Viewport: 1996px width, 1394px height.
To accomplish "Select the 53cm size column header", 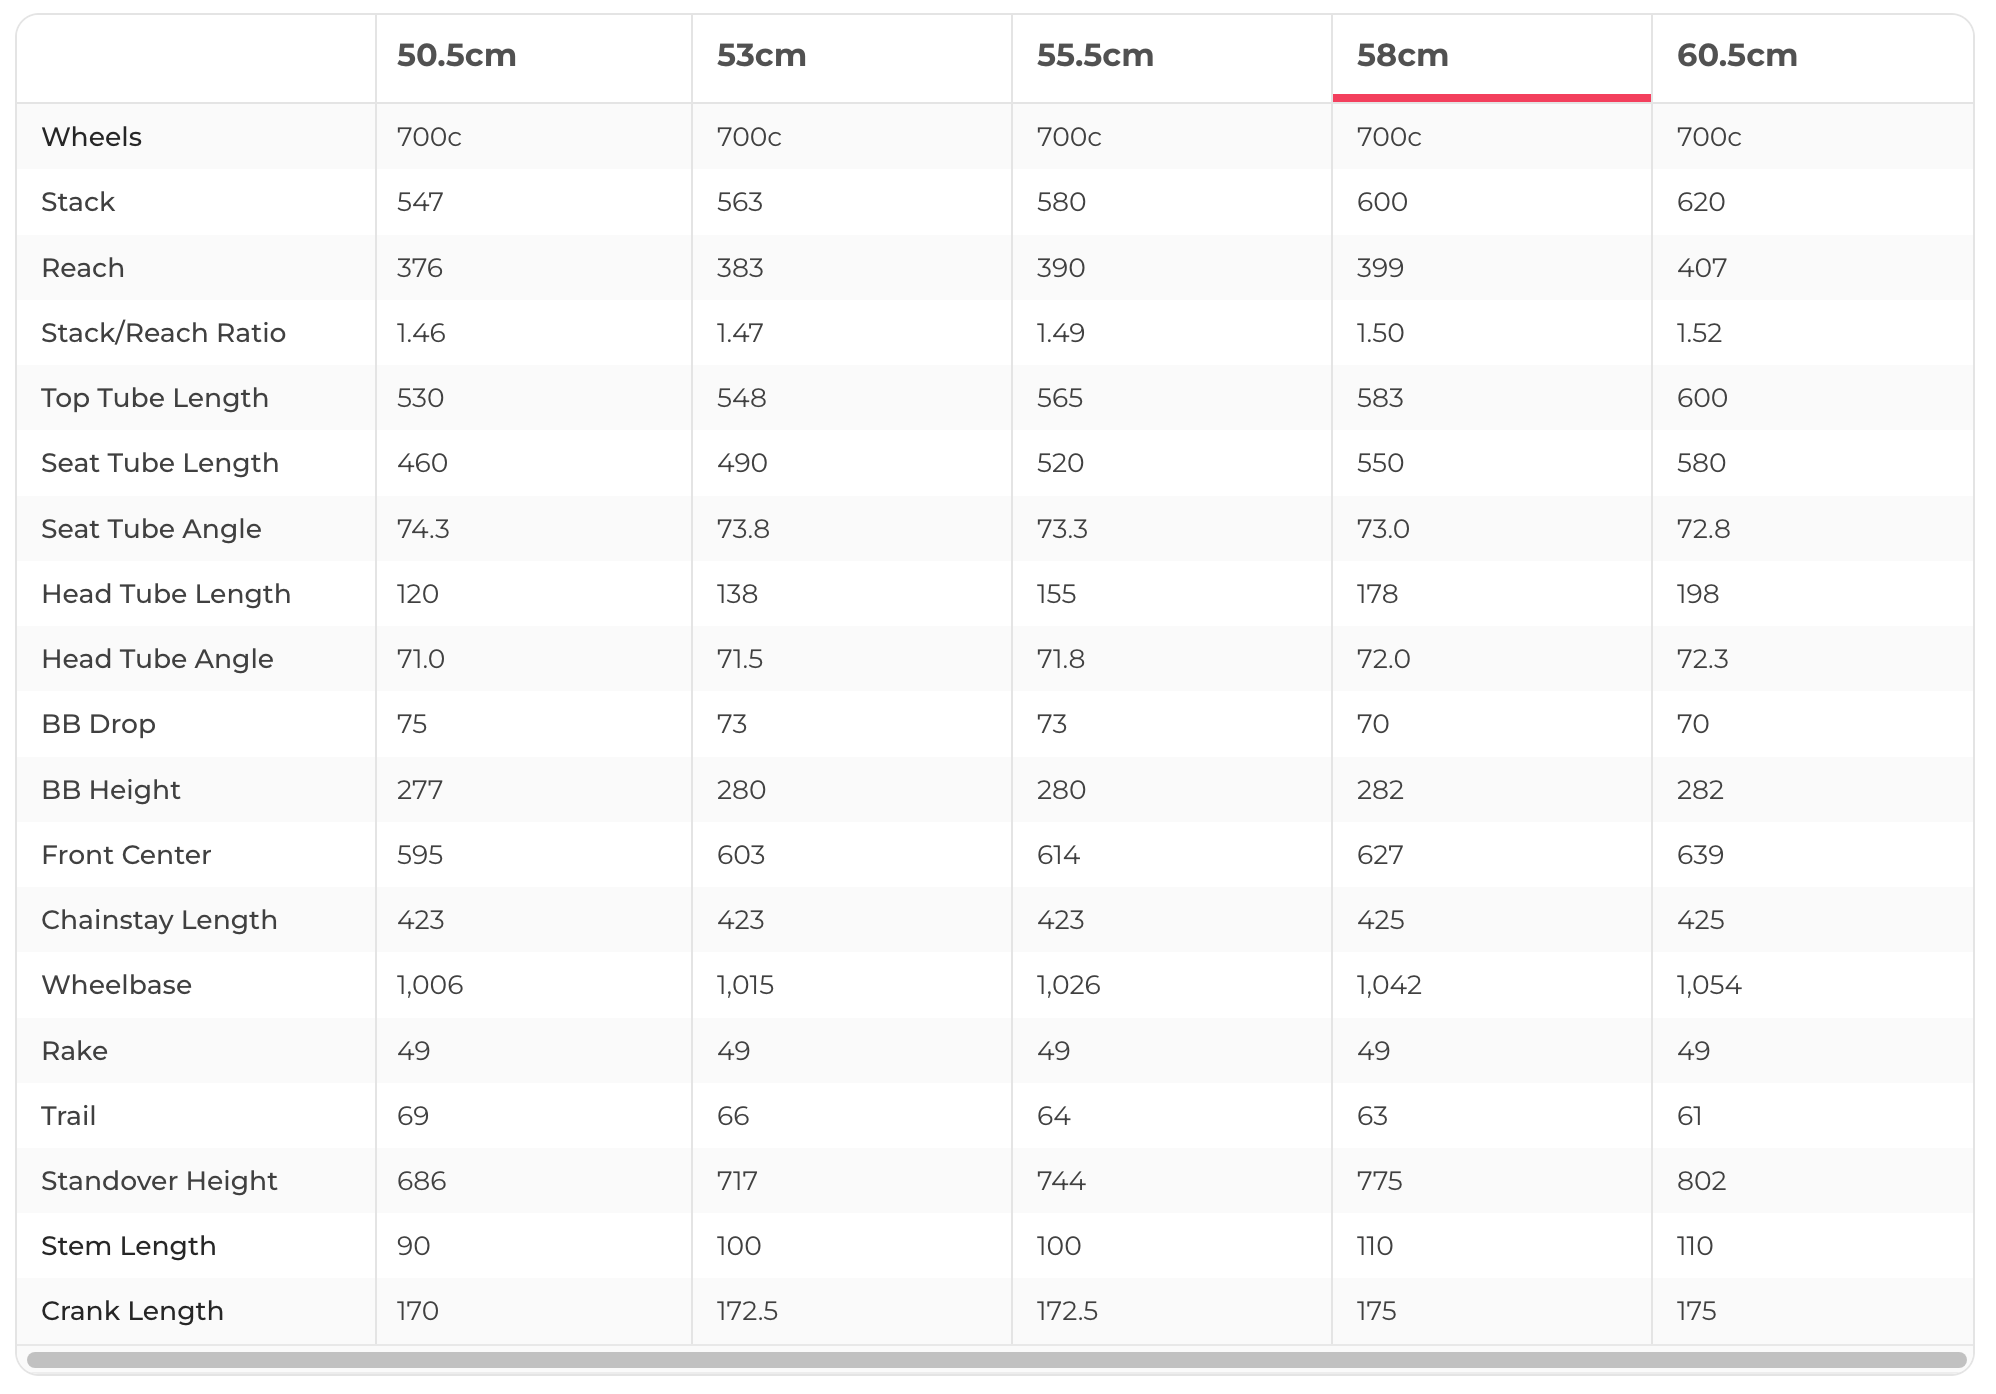I will pos(761,56).
